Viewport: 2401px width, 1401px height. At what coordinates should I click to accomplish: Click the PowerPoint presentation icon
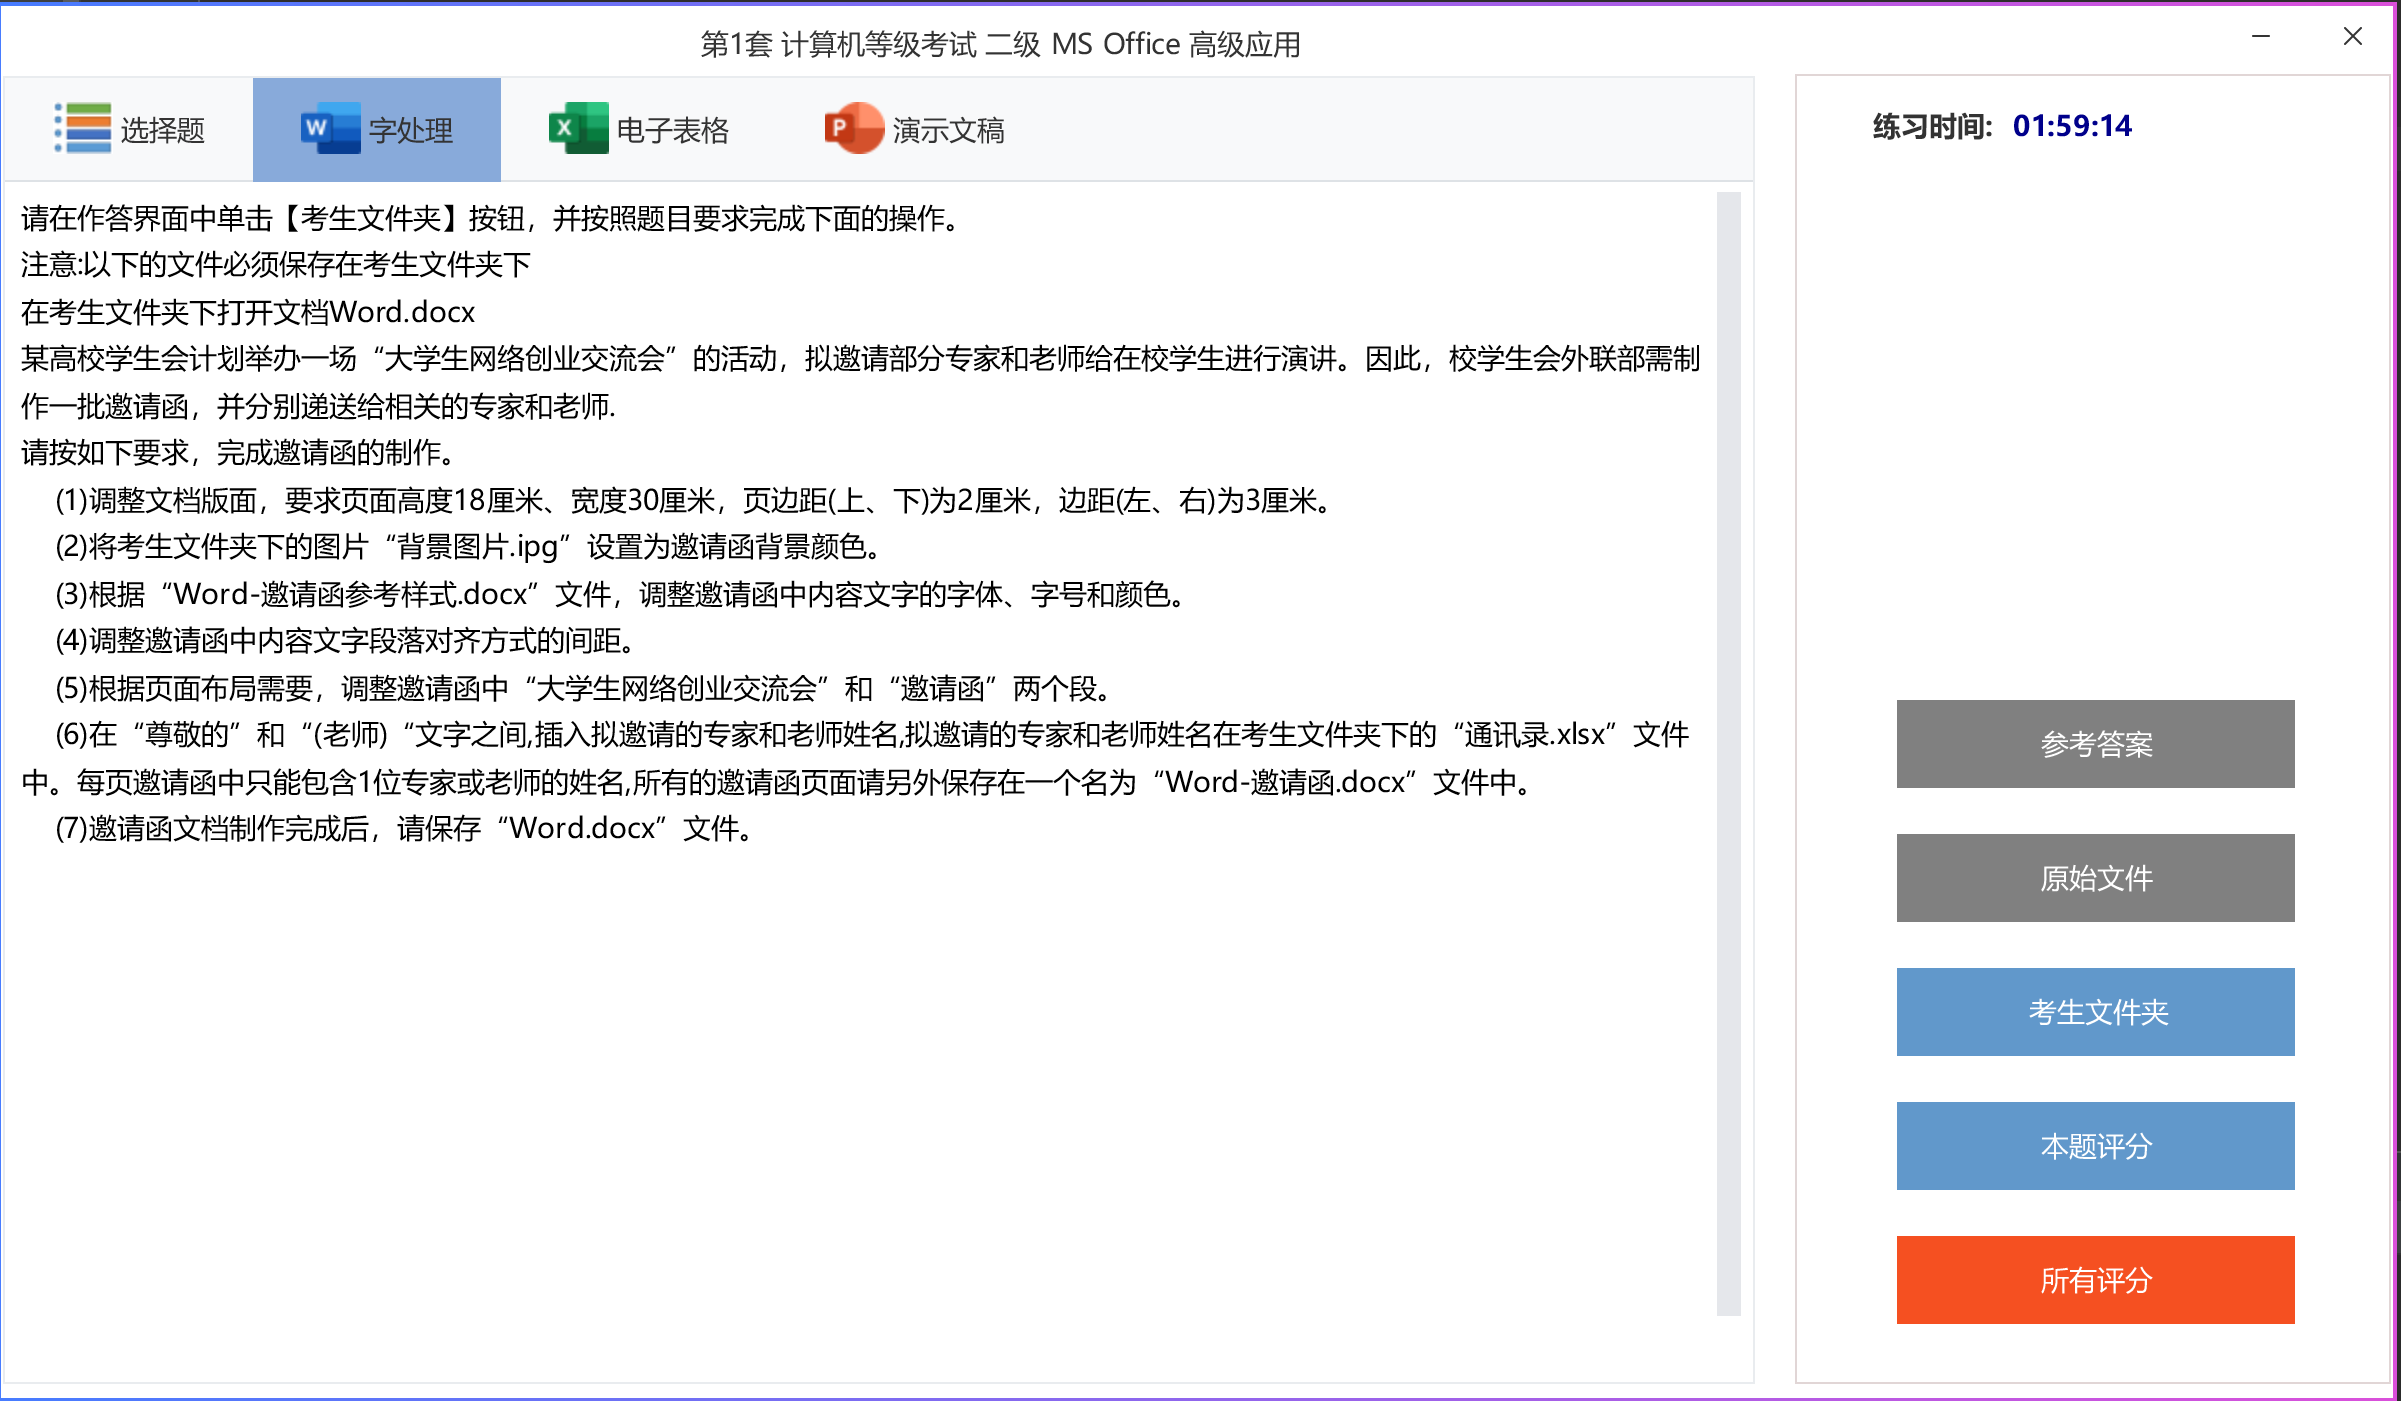[853, 129]
